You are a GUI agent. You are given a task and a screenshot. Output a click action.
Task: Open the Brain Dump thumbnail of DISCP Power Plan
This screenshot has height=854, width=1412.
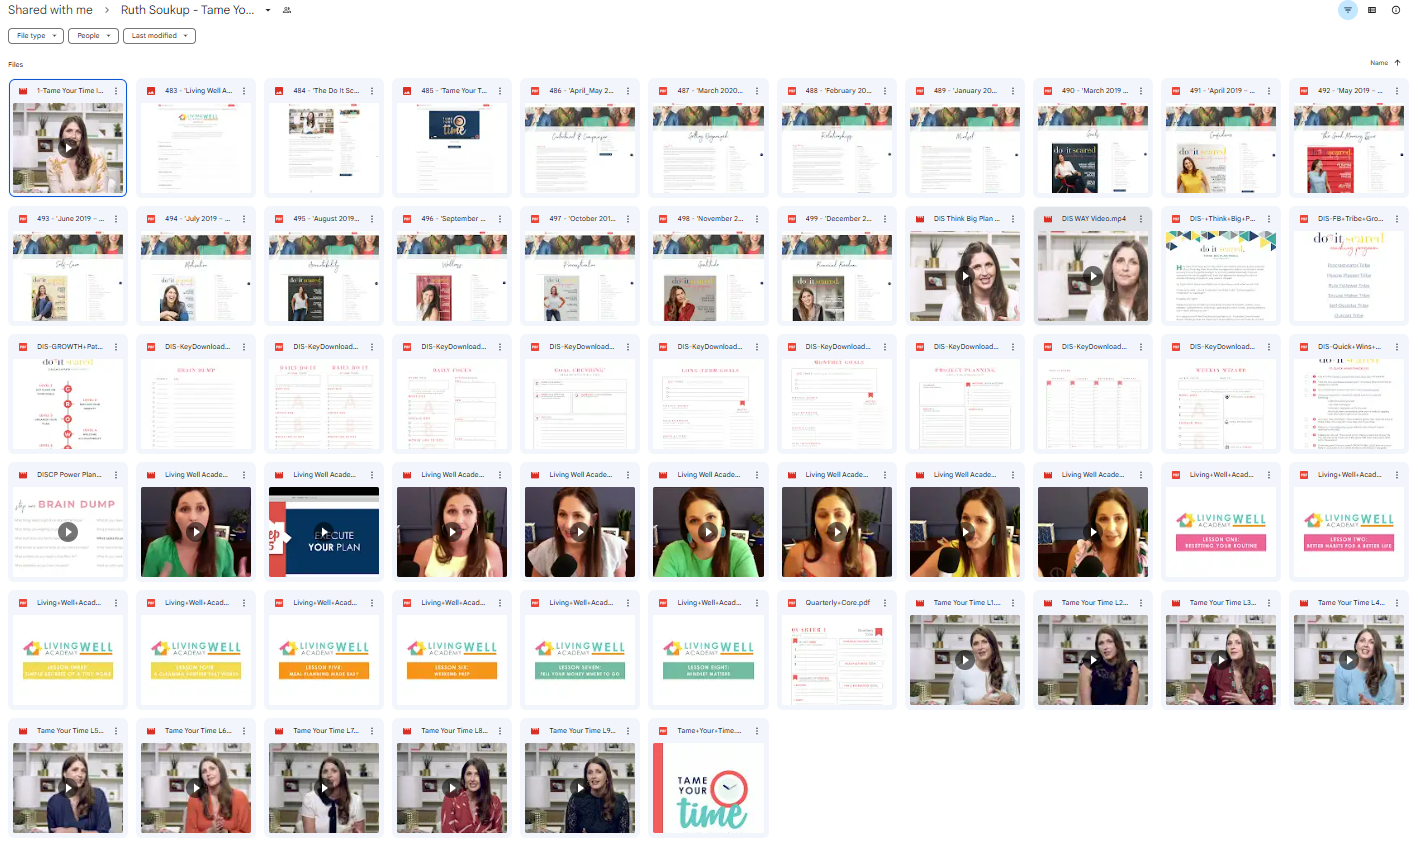pos(68,532)
